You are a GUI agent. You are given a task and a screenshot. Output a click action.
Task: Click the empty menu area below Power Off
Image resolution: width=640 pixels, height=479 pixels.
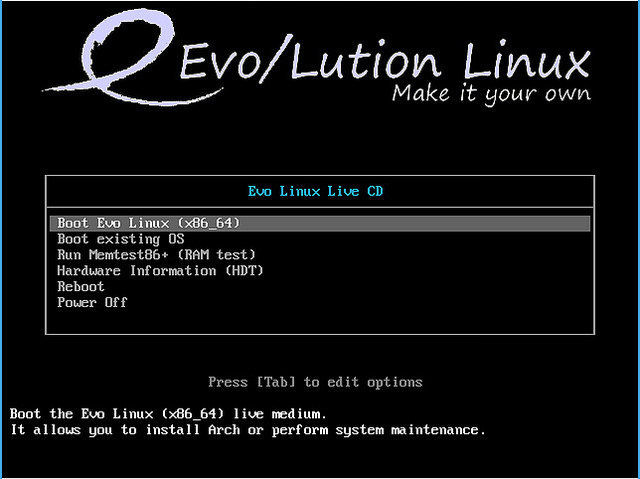coord(319,322)
